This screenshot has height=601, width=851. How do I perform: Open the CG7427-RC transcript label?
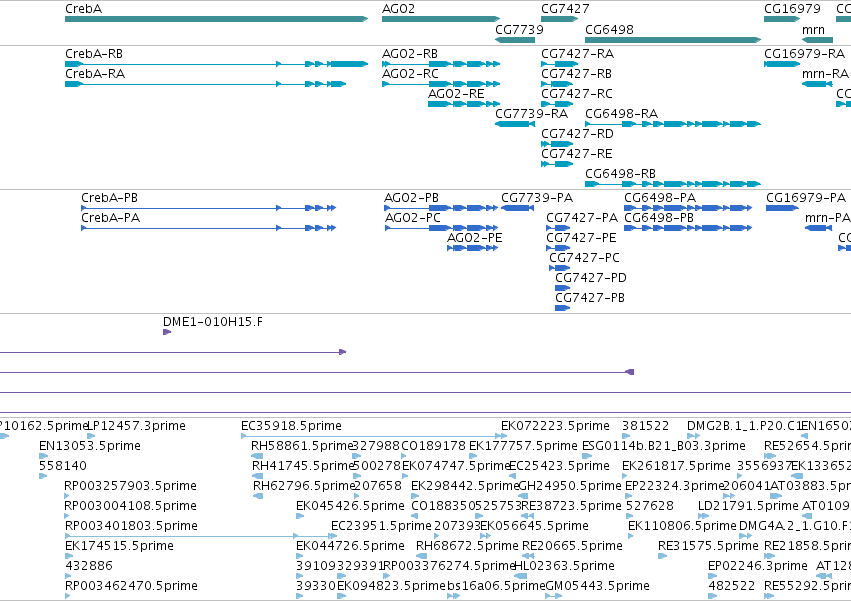(x=577, y=94)
